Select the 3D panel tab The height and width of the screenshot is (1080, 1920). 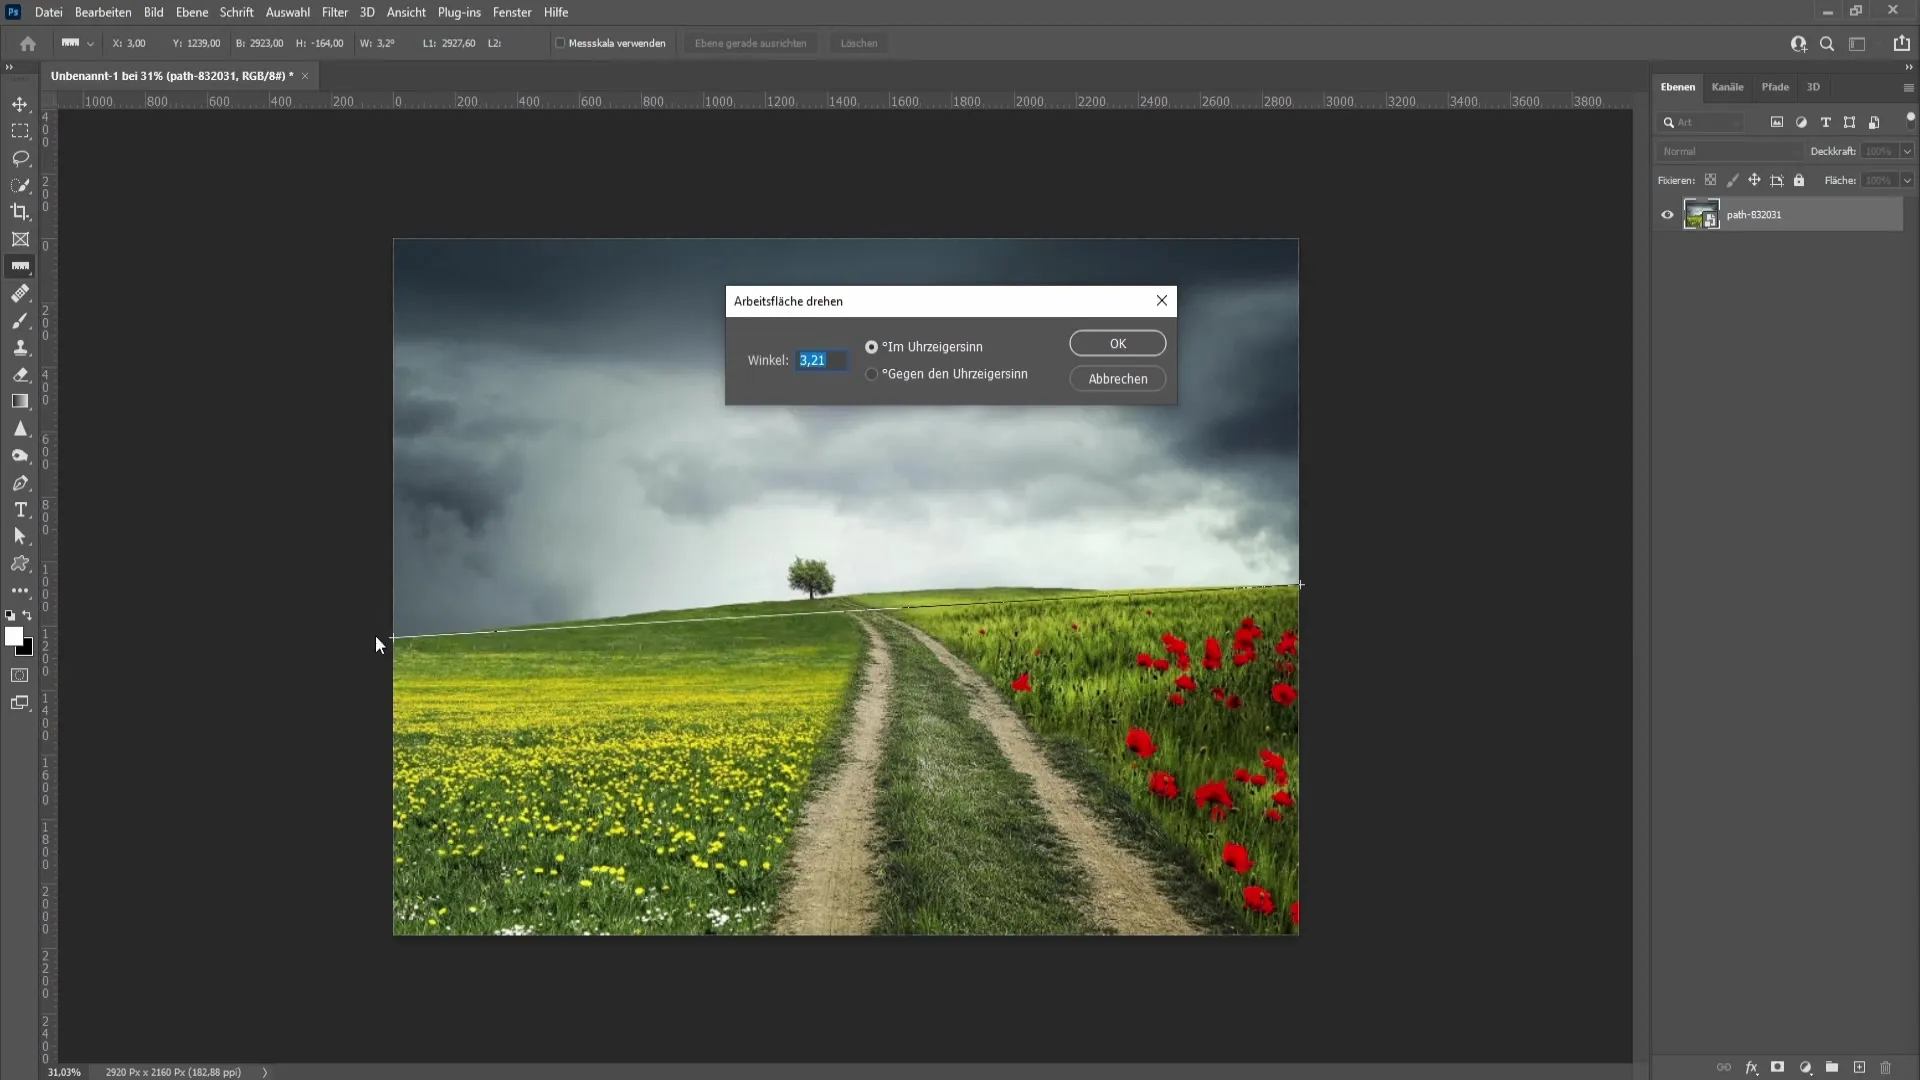tap(1817, 86)
